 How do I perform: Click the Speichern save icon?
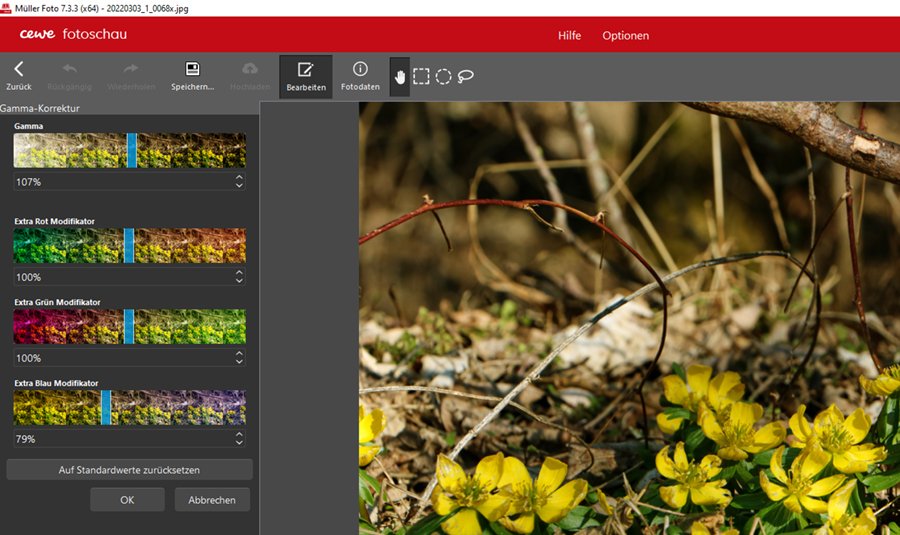193,70
